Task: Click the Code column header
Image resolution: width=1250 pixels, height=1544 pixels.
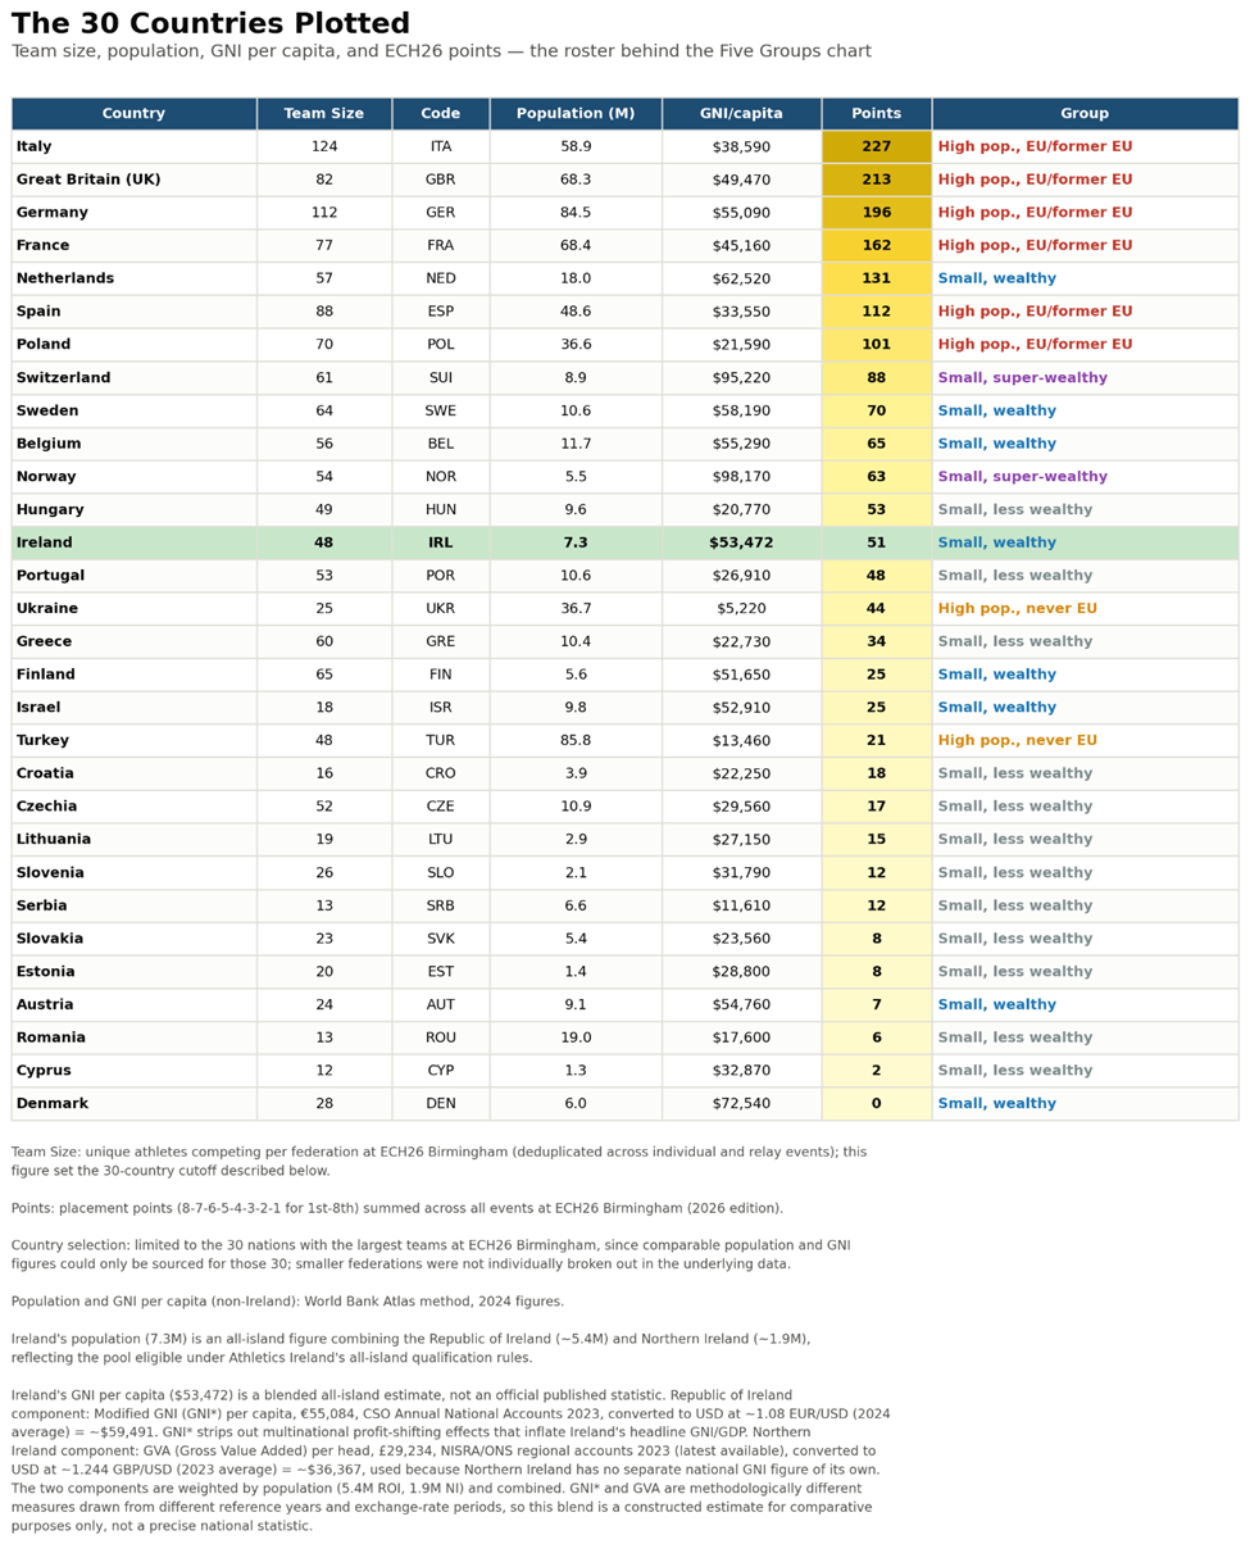Action: pos(441,114)
